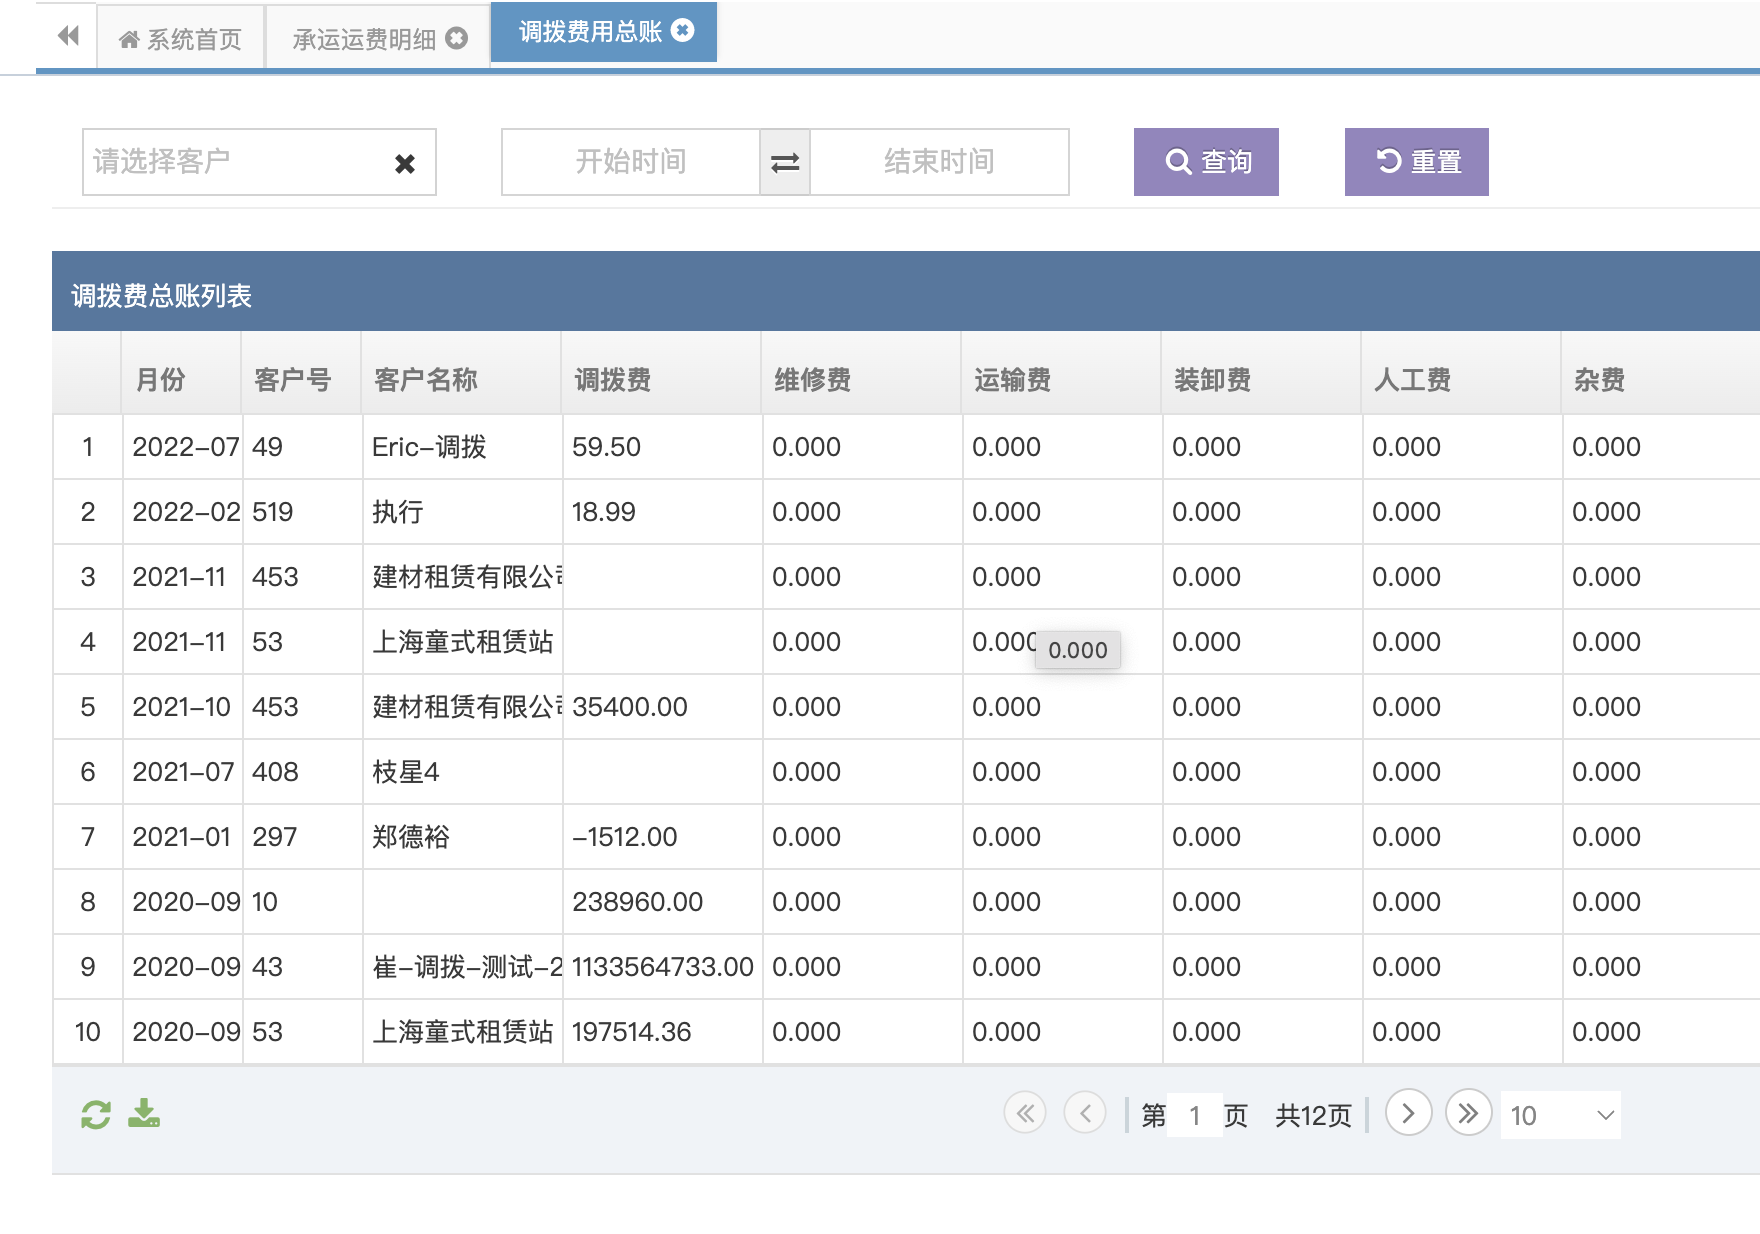1760x1234 pixels.
Task: Go to the first page of results
Action: point(1025,1113)
